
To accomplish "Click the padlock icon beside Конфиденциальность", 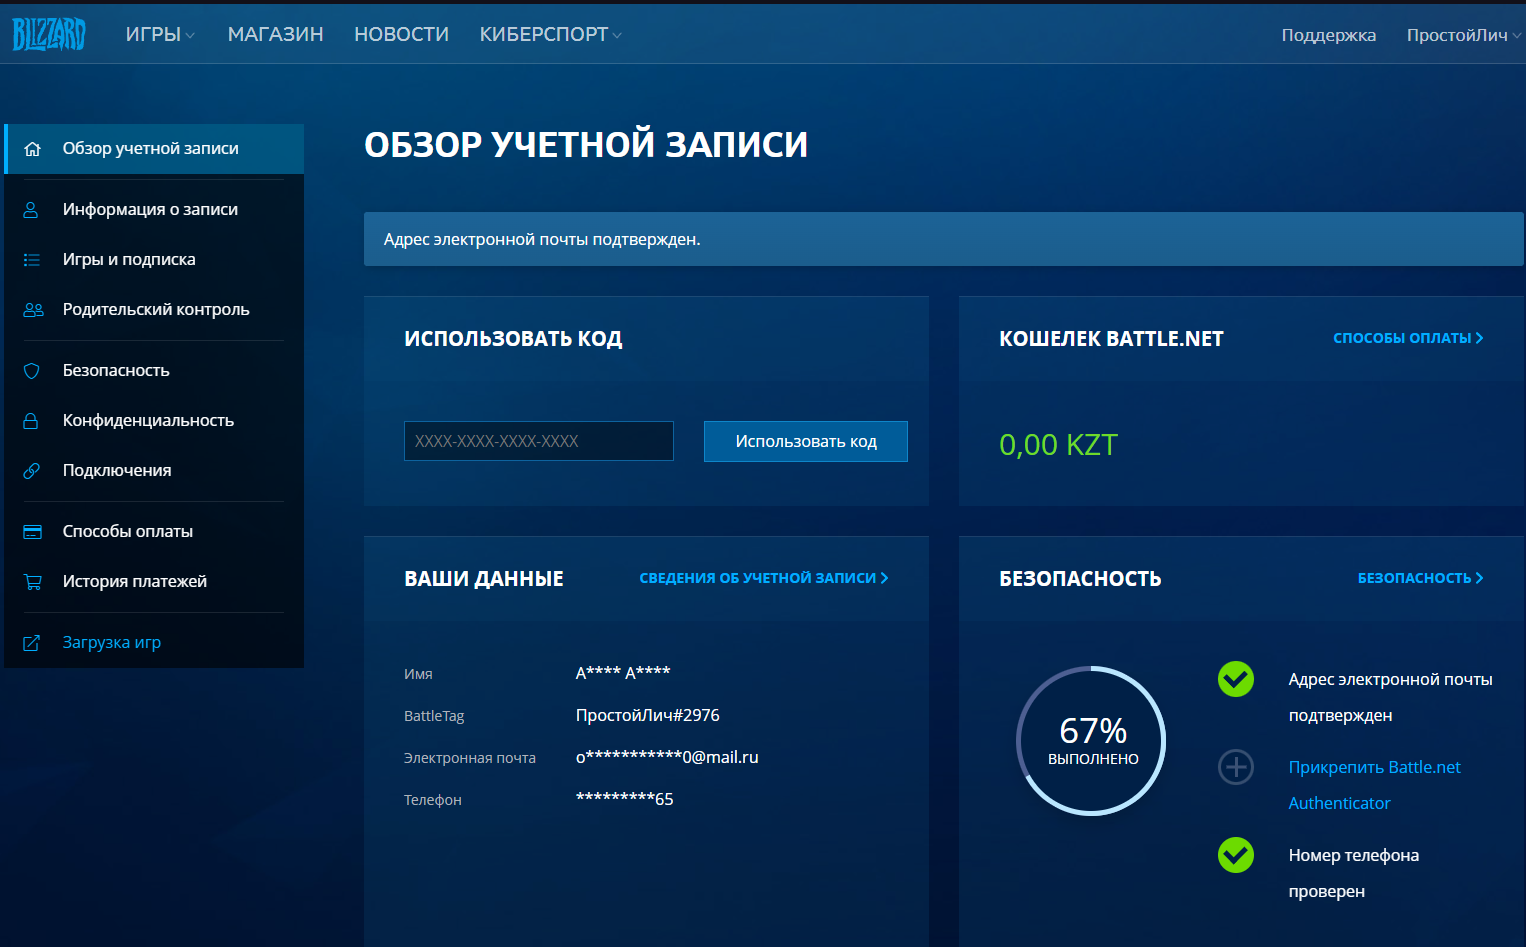I will [x=31, y=421].
